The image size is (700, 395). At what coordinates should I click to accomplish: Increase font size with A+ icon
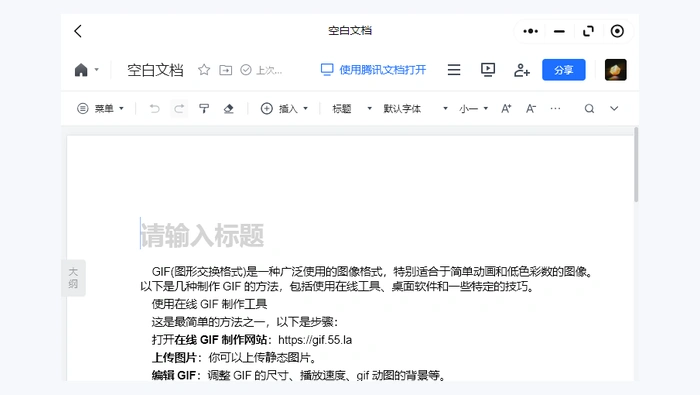[x=506, y=108]
